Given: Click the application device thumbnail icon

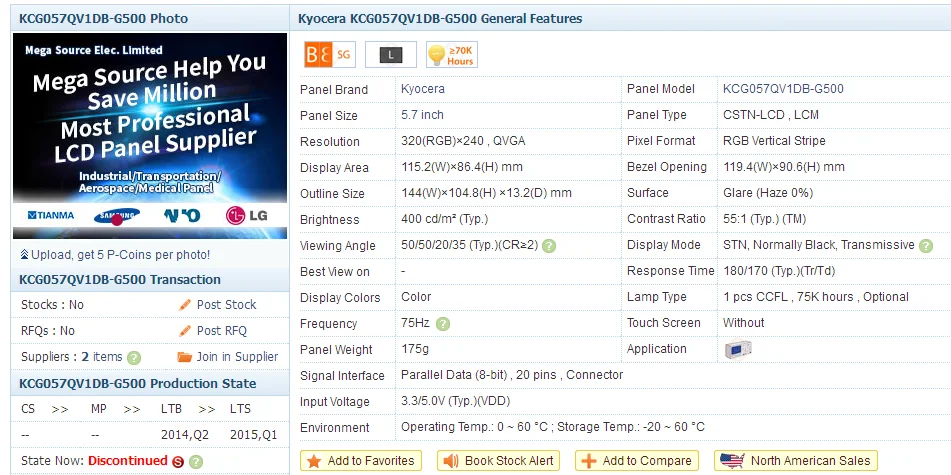Looking at the screenshot, I should 738,349.
